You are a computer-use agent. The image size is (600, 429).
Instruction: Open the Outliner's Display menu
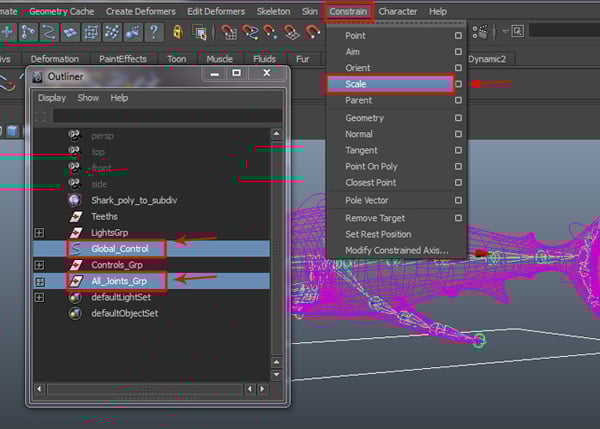point(52,98)
